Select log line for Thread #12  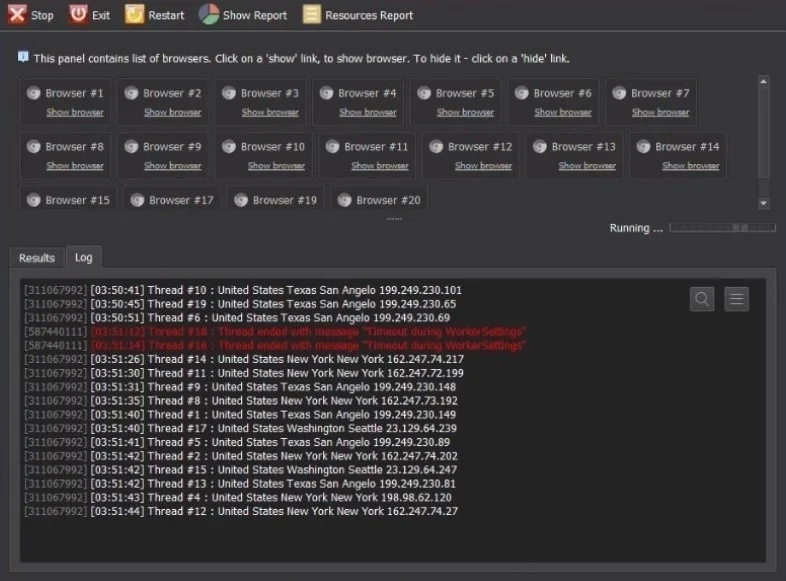tap(241, 511)
